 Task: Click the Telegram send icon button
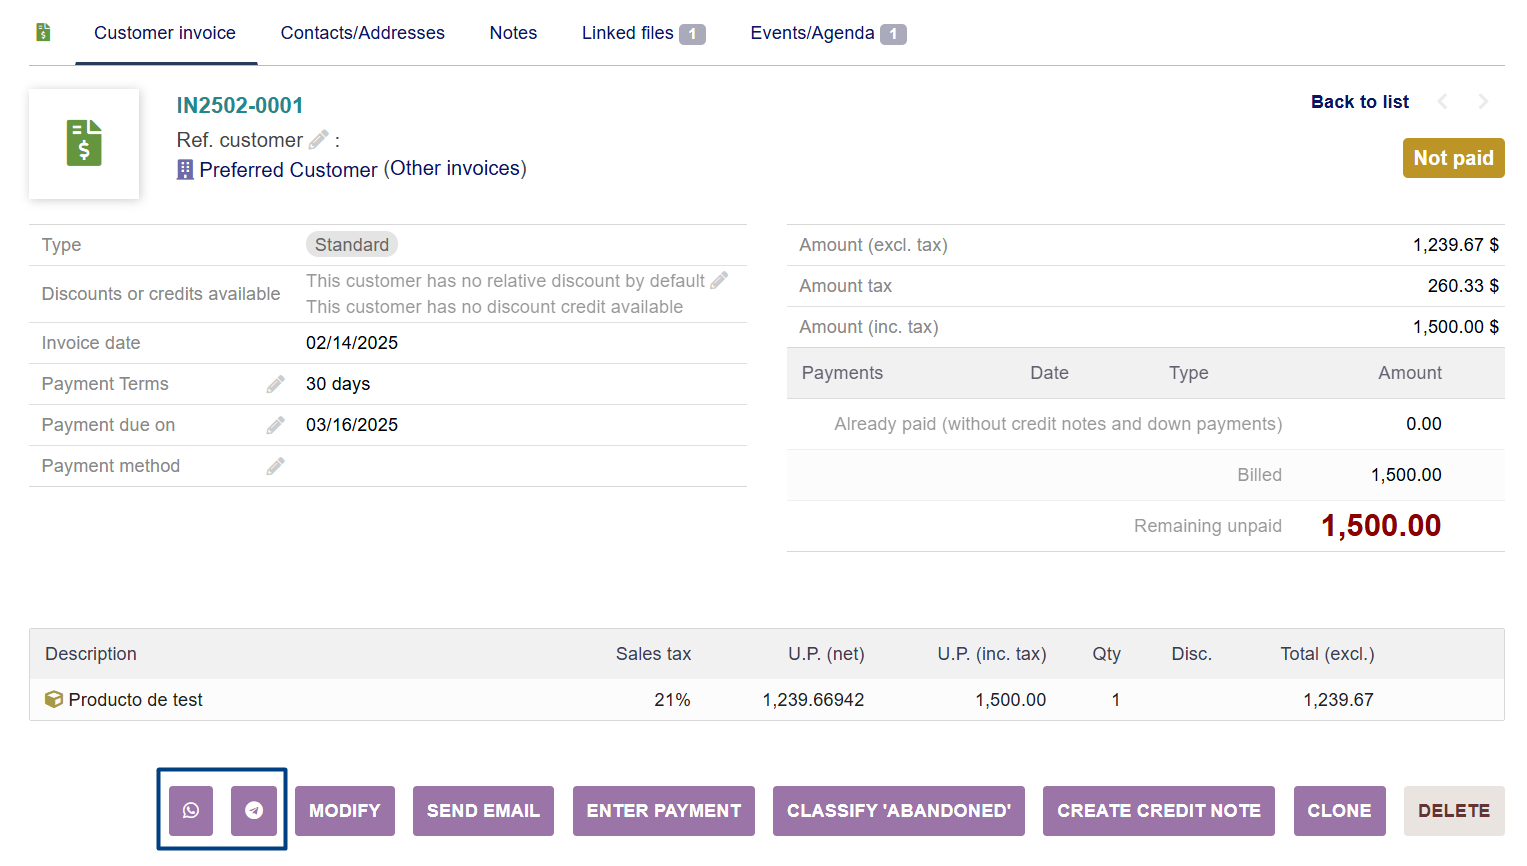coord(254,810)
